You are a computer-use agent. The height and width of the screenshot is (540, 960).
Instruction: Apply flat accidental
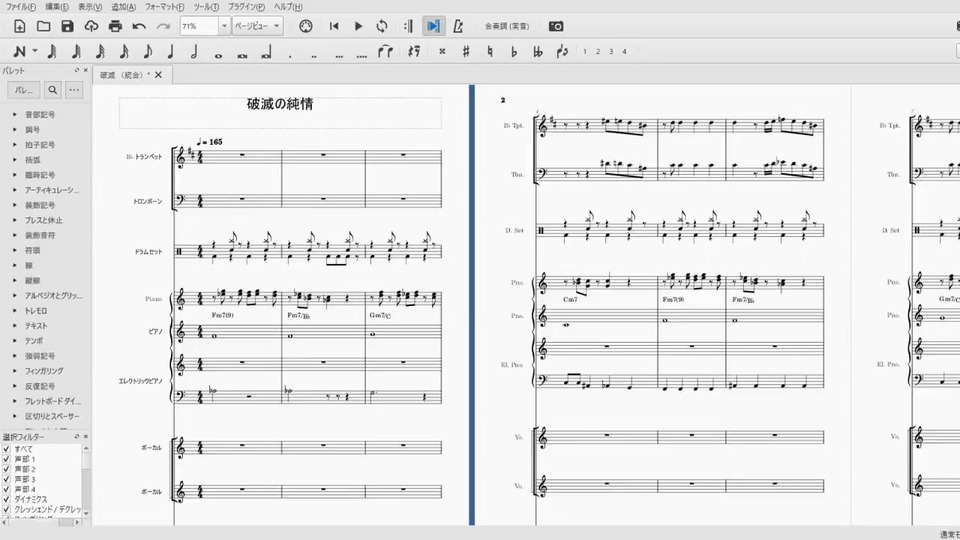click(514, 52)
